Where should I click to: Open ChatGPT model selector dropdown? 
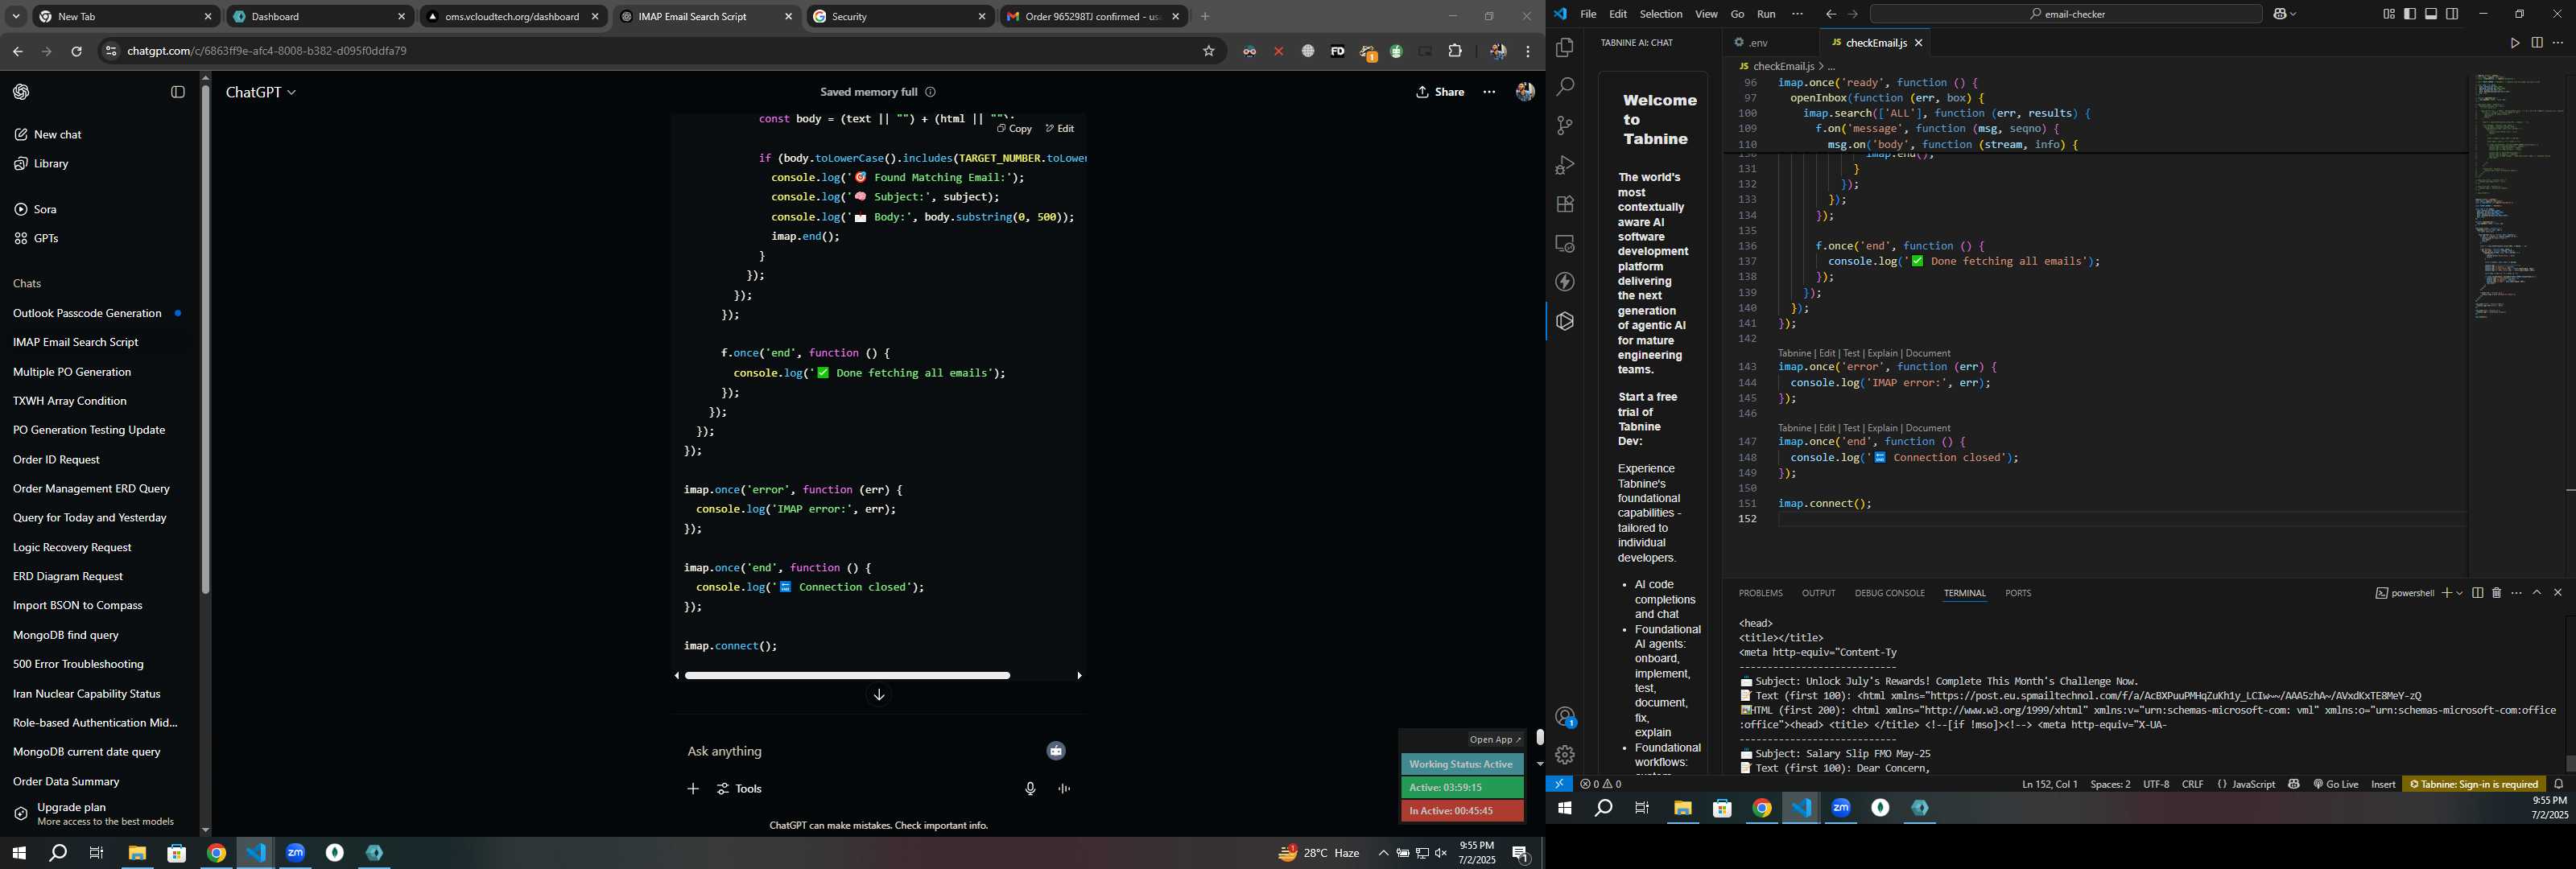point(261,92)
